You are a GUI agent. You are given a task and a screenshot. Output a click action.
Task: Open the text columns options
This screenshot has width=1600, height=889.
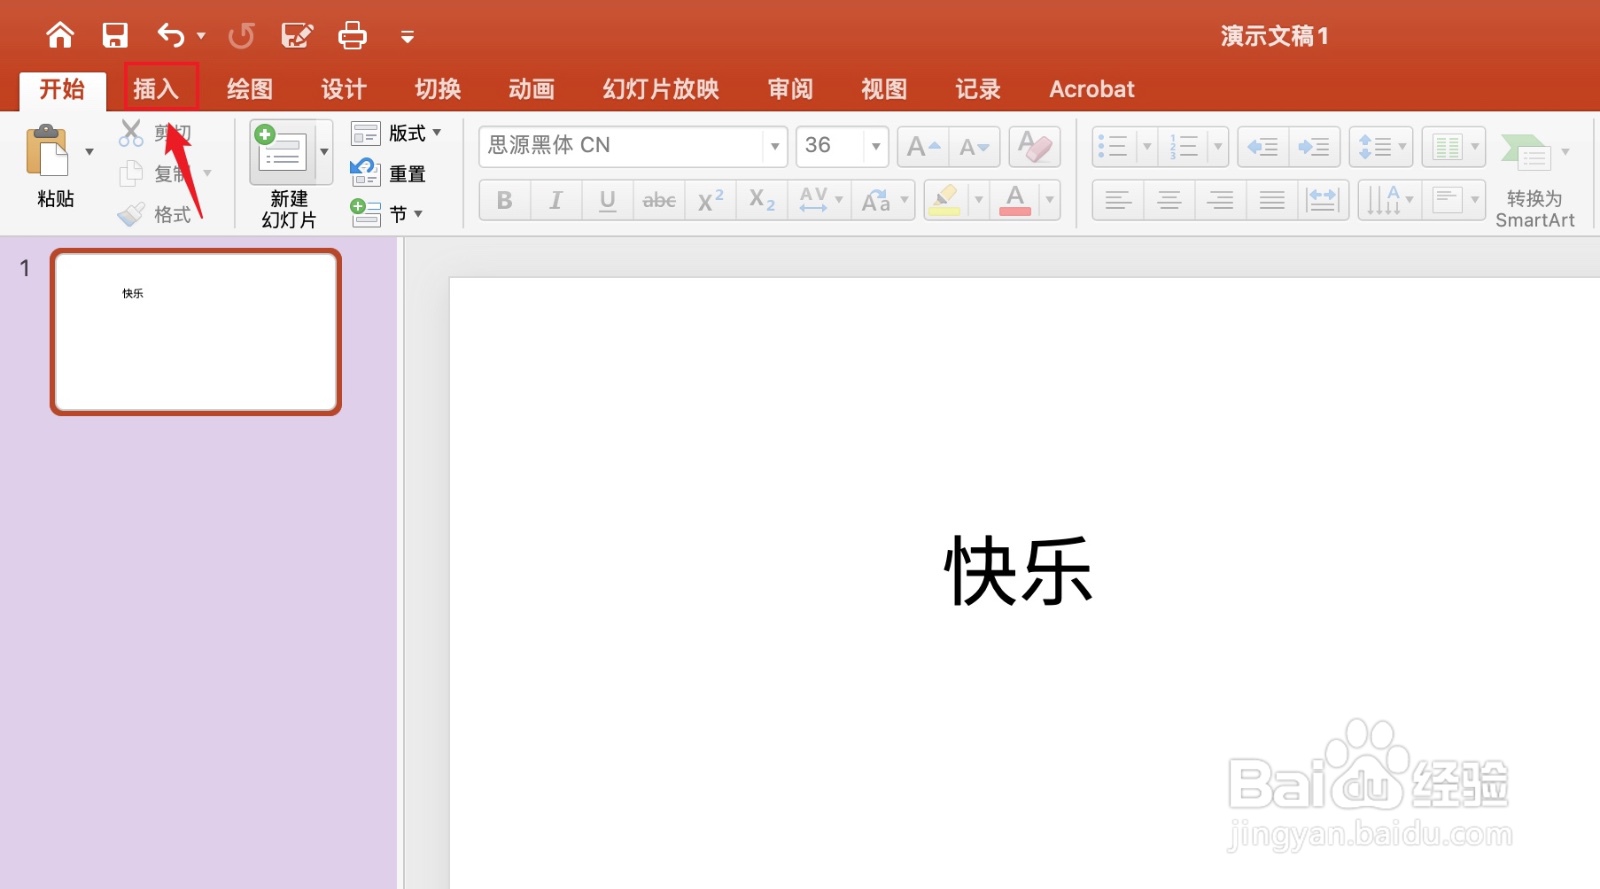[x=1454, y=147]
